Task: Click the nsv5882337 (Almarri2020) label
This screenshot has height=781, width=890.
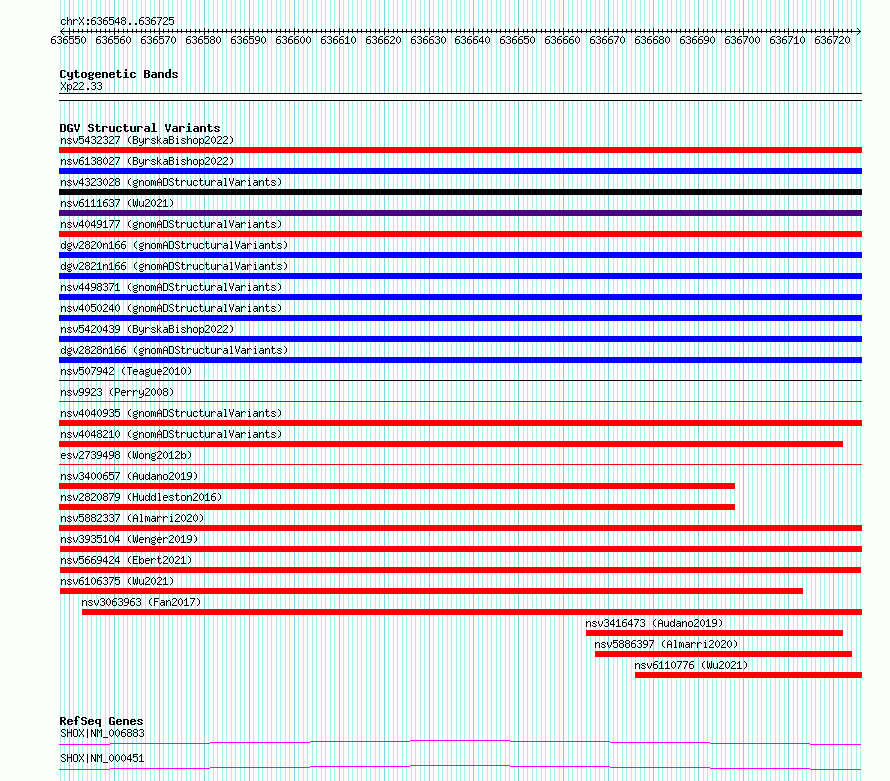Action: pyautogui.click(x=132, y=518)
